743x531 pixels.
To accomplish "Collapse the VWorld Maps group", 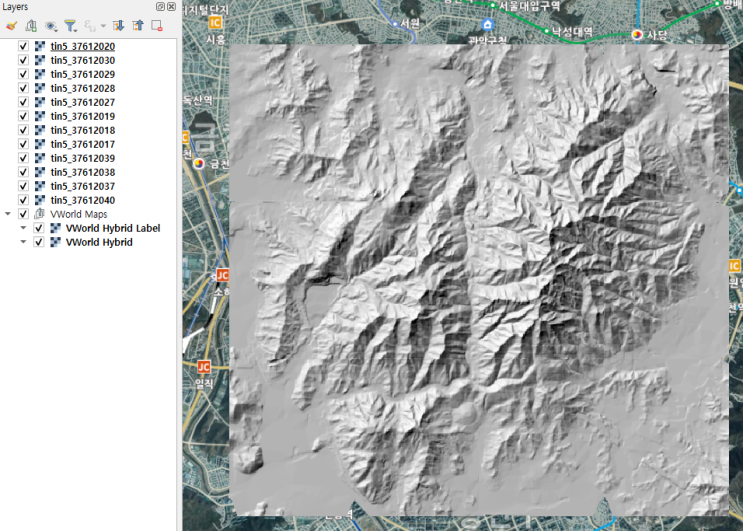I will [x=9, y=214].
